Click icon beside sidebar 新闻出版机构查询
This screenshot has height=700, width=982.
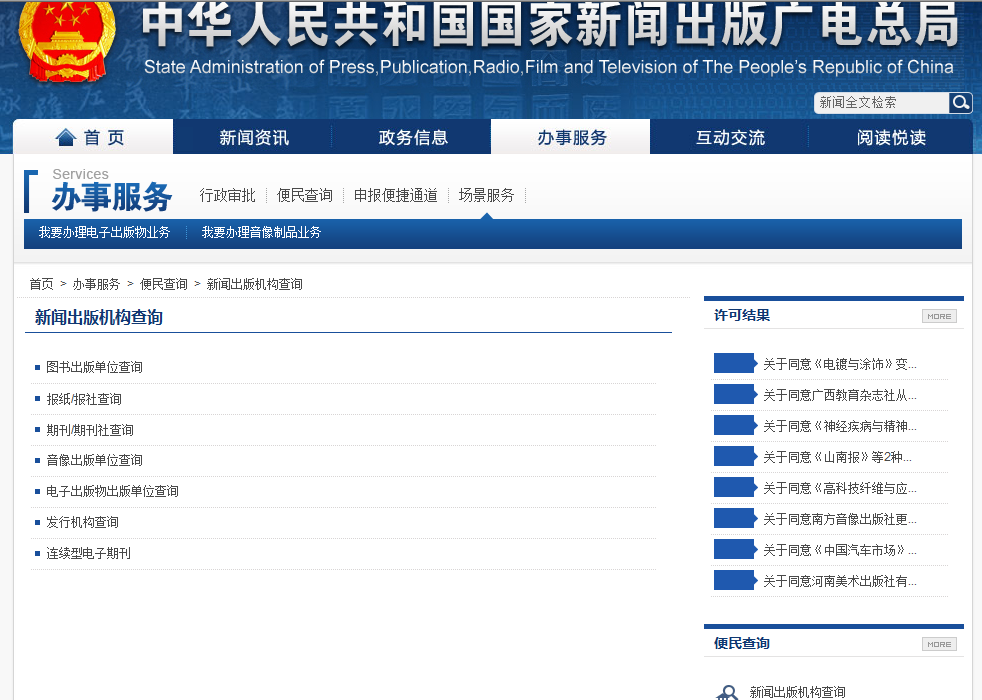click(727, 692)
